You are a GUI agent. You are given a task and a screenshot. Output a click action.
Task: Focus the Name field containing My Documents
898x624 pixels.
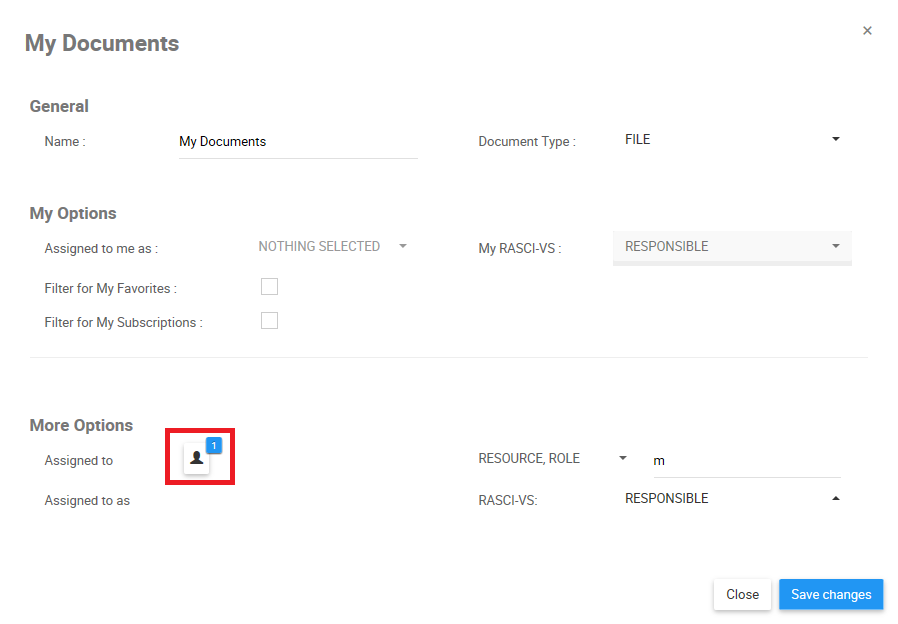(x=297, y=142)
